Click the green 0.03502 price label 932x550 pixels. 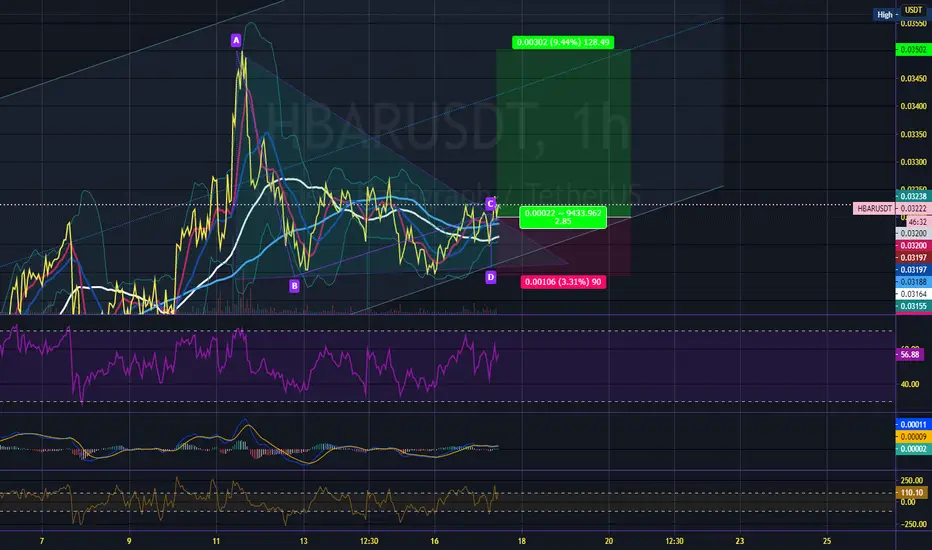(913, 49)
